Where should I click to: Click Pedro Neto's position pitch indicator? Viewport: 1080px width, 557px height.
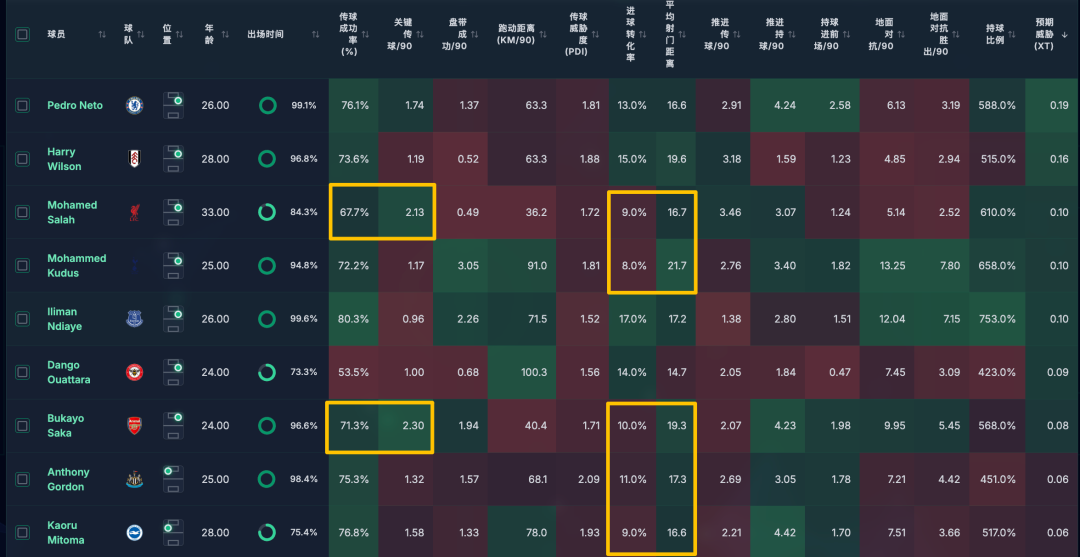pyautogui.click(x=173, y=105)
